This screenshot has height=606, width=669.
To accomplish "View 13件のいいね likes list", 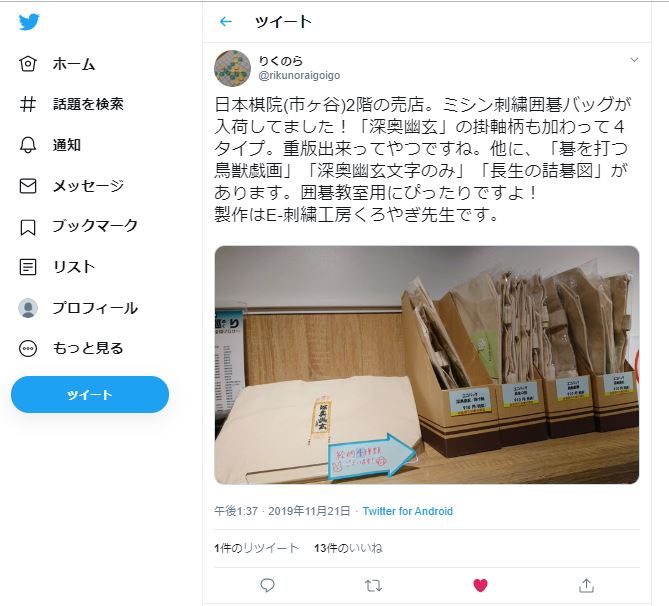I will (348, 548).
